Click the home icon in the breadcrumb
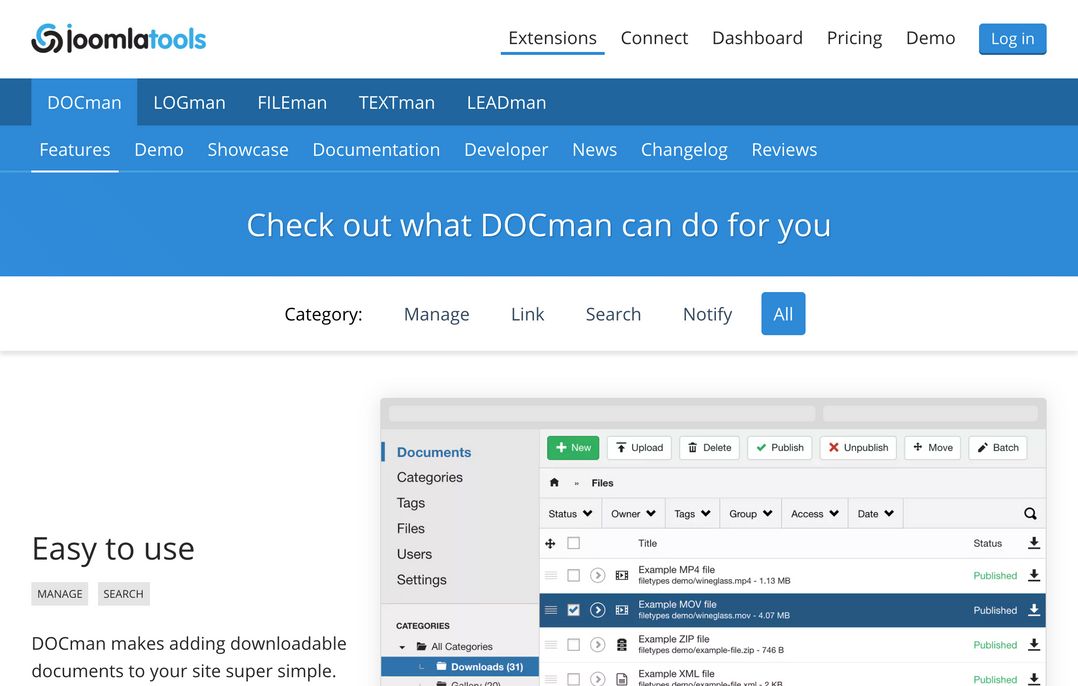Screen dimensions: 1078x686 pos(554,483)
